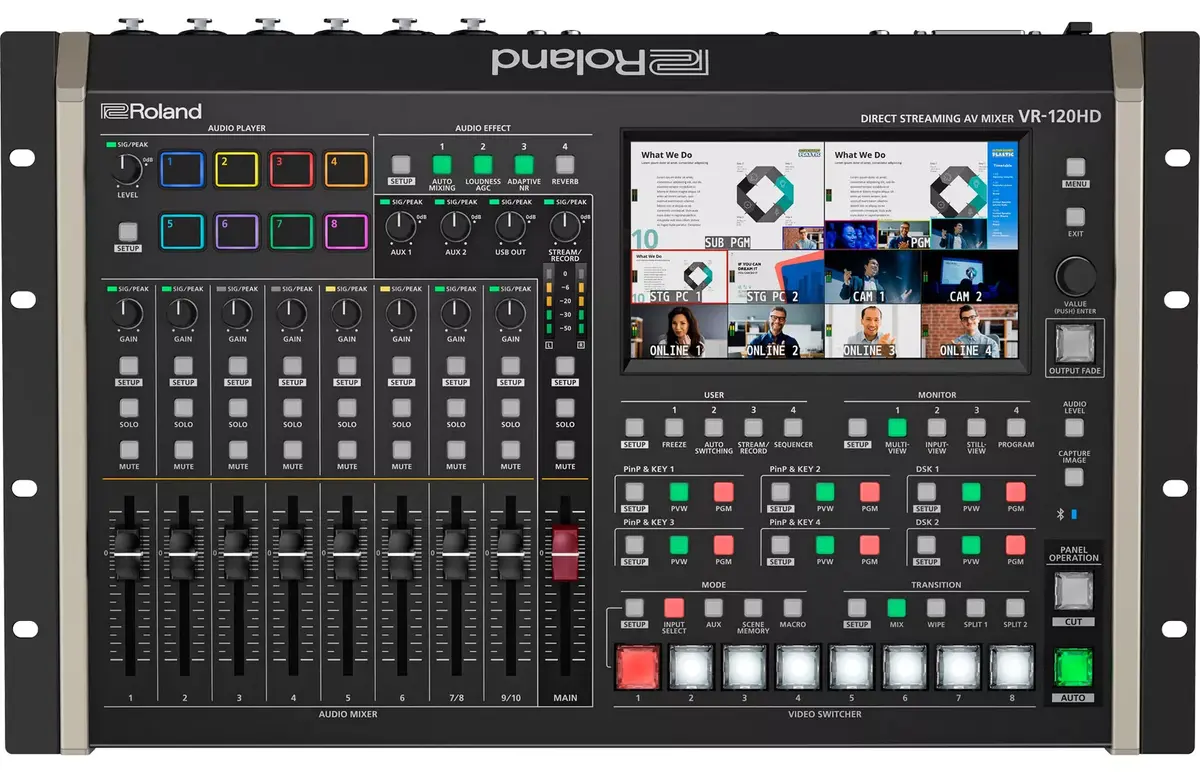Enable DSK 2 PVW

coord(971,545)
